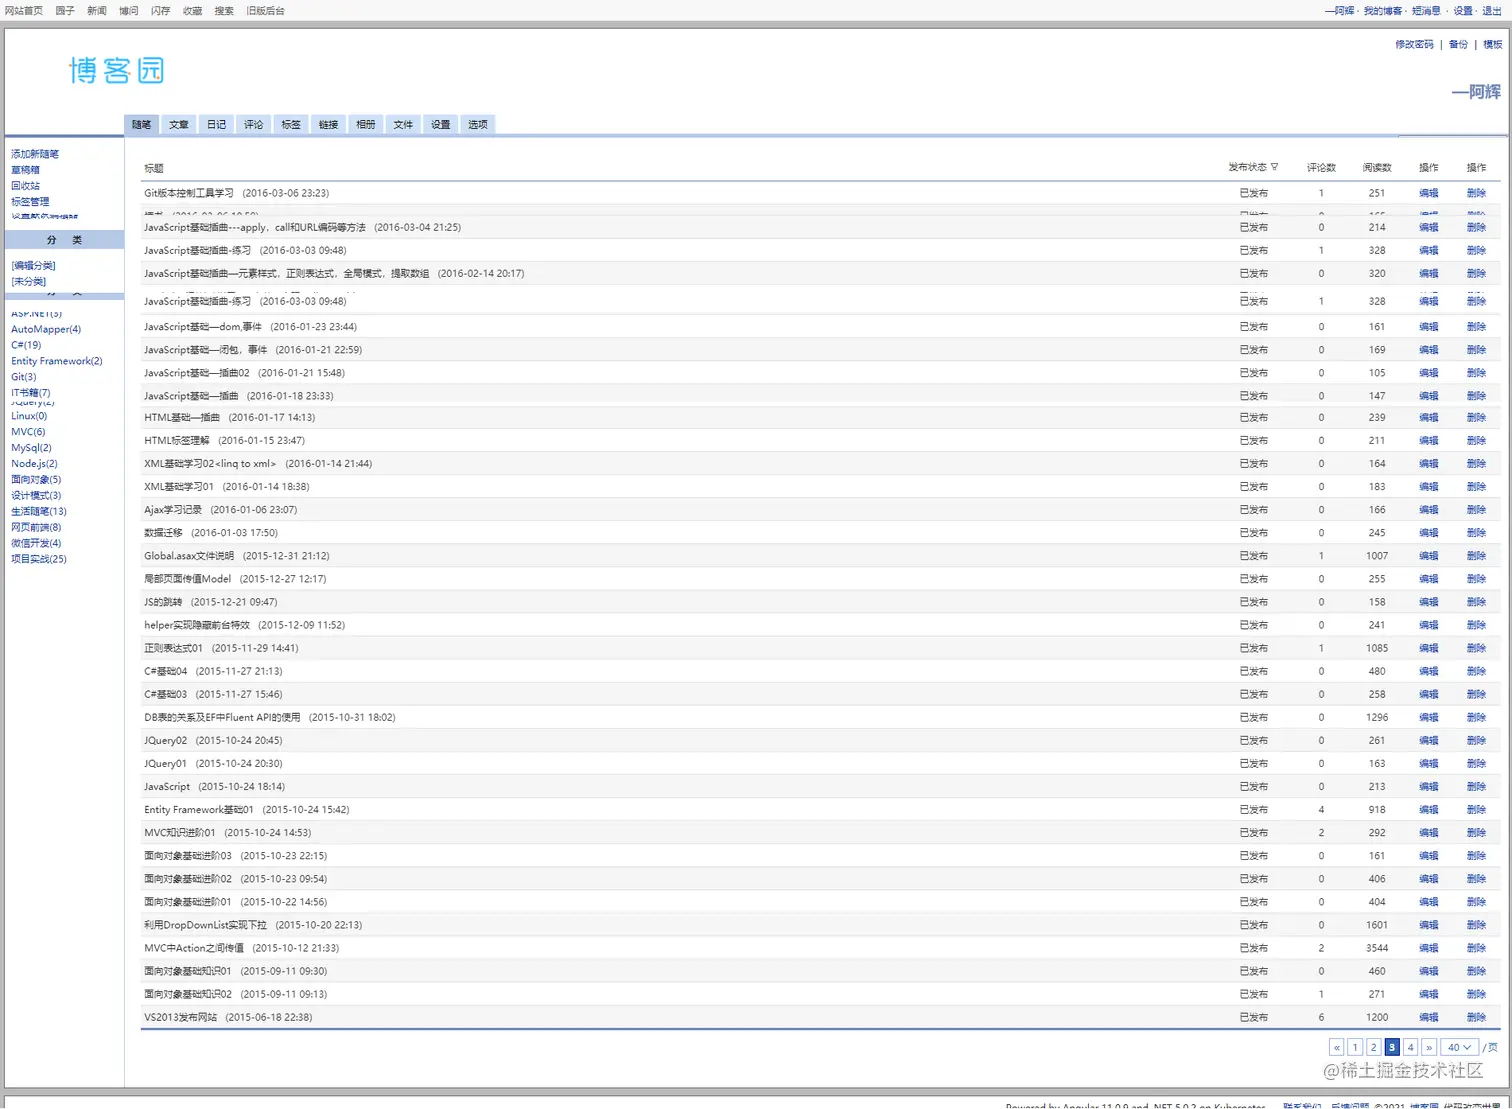
Task: Go to next pages with » button
Action: [x=1428, y=1047]
